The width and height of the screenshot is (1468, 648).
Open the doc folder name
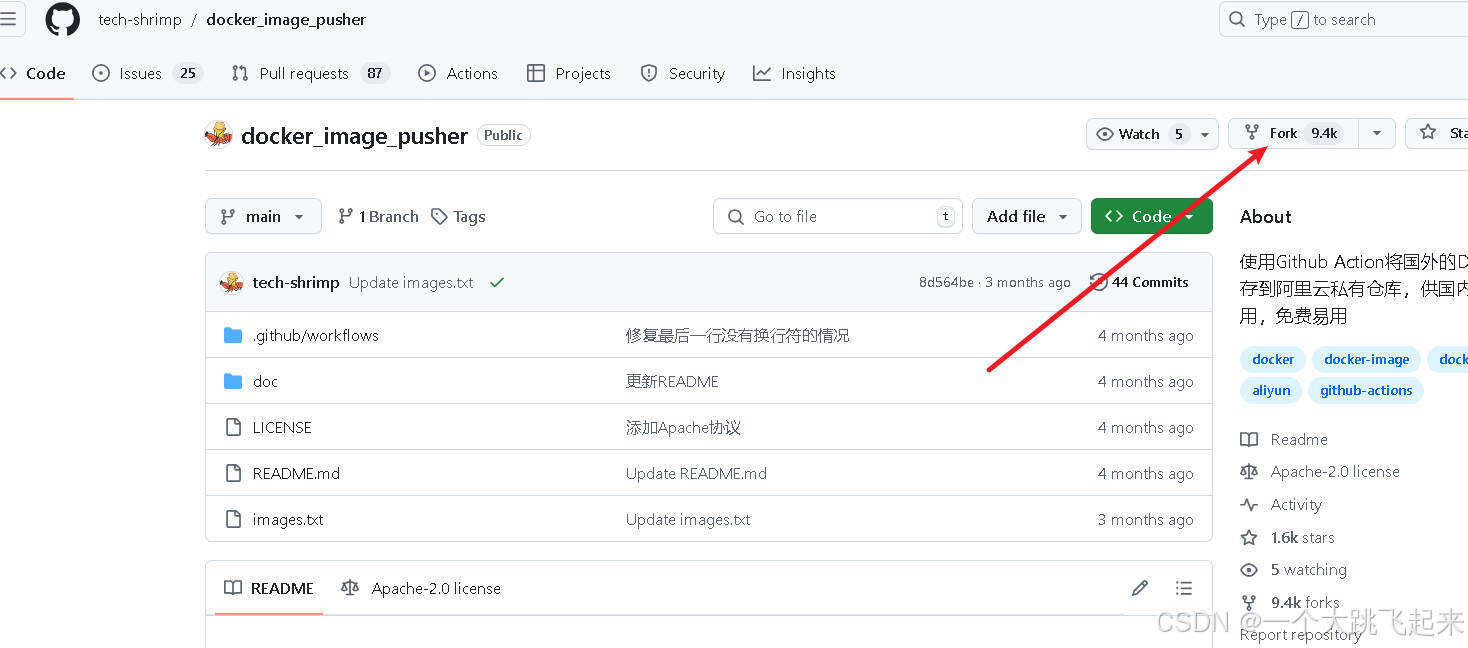[265, 382]
